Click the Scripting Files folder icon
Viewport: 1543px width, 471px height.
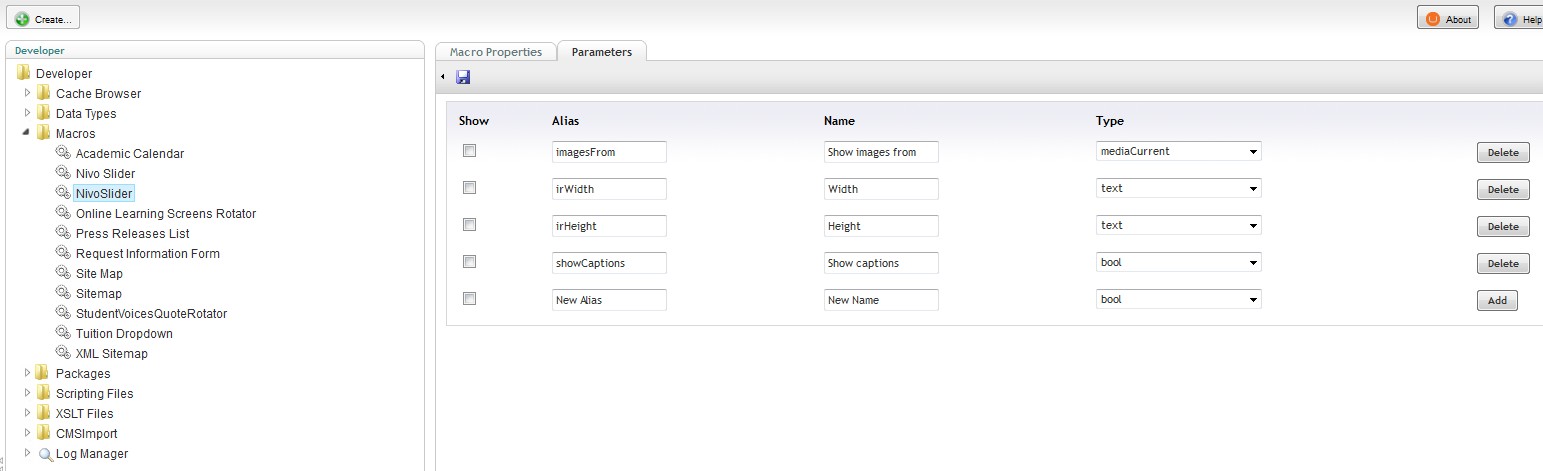(x=43, y=393)
